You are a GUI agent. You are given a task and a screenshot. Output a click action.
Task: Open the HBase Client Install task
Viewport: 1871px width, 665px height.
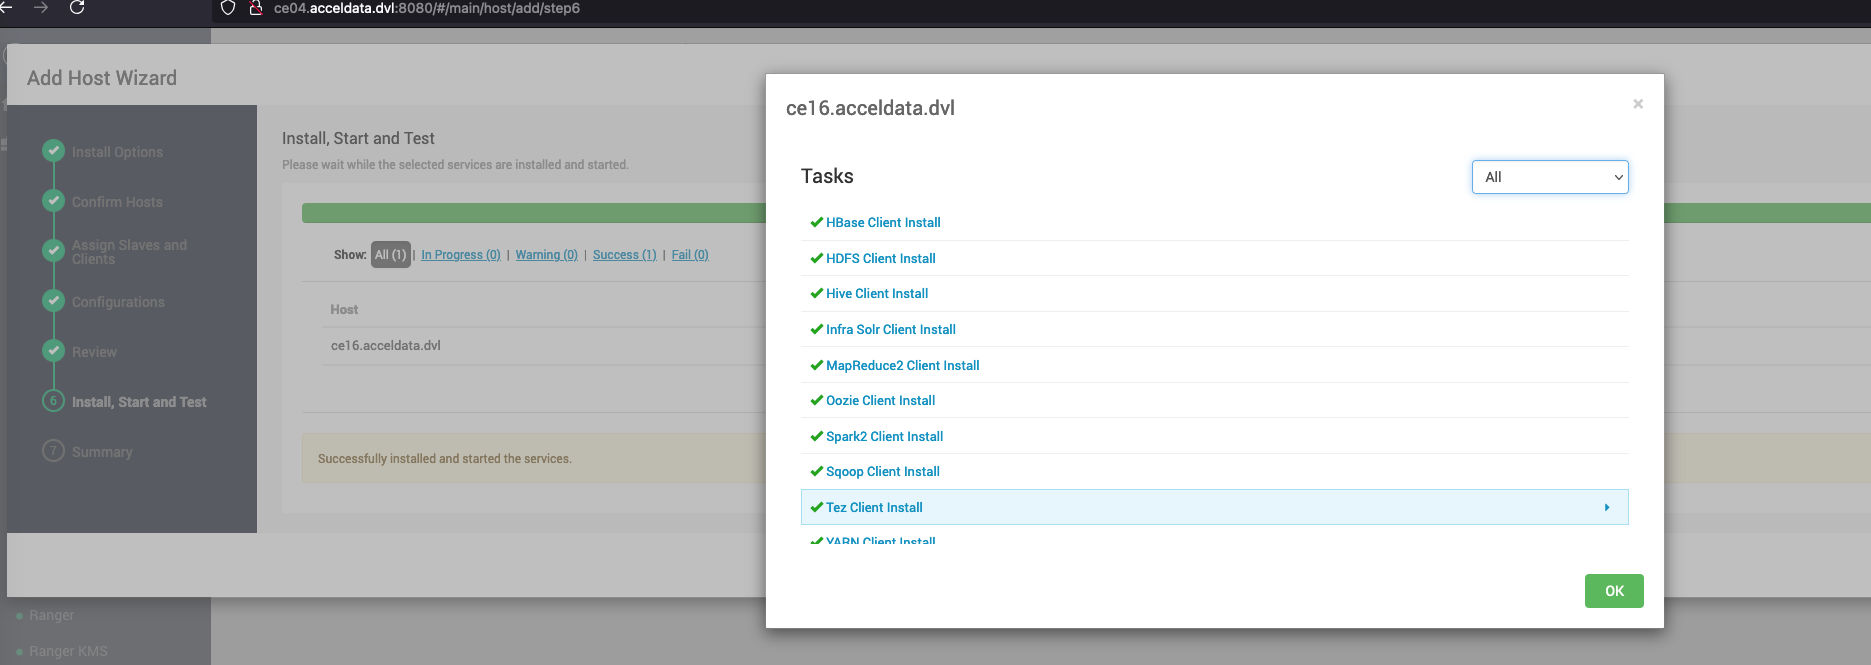[x=883, y=222]
